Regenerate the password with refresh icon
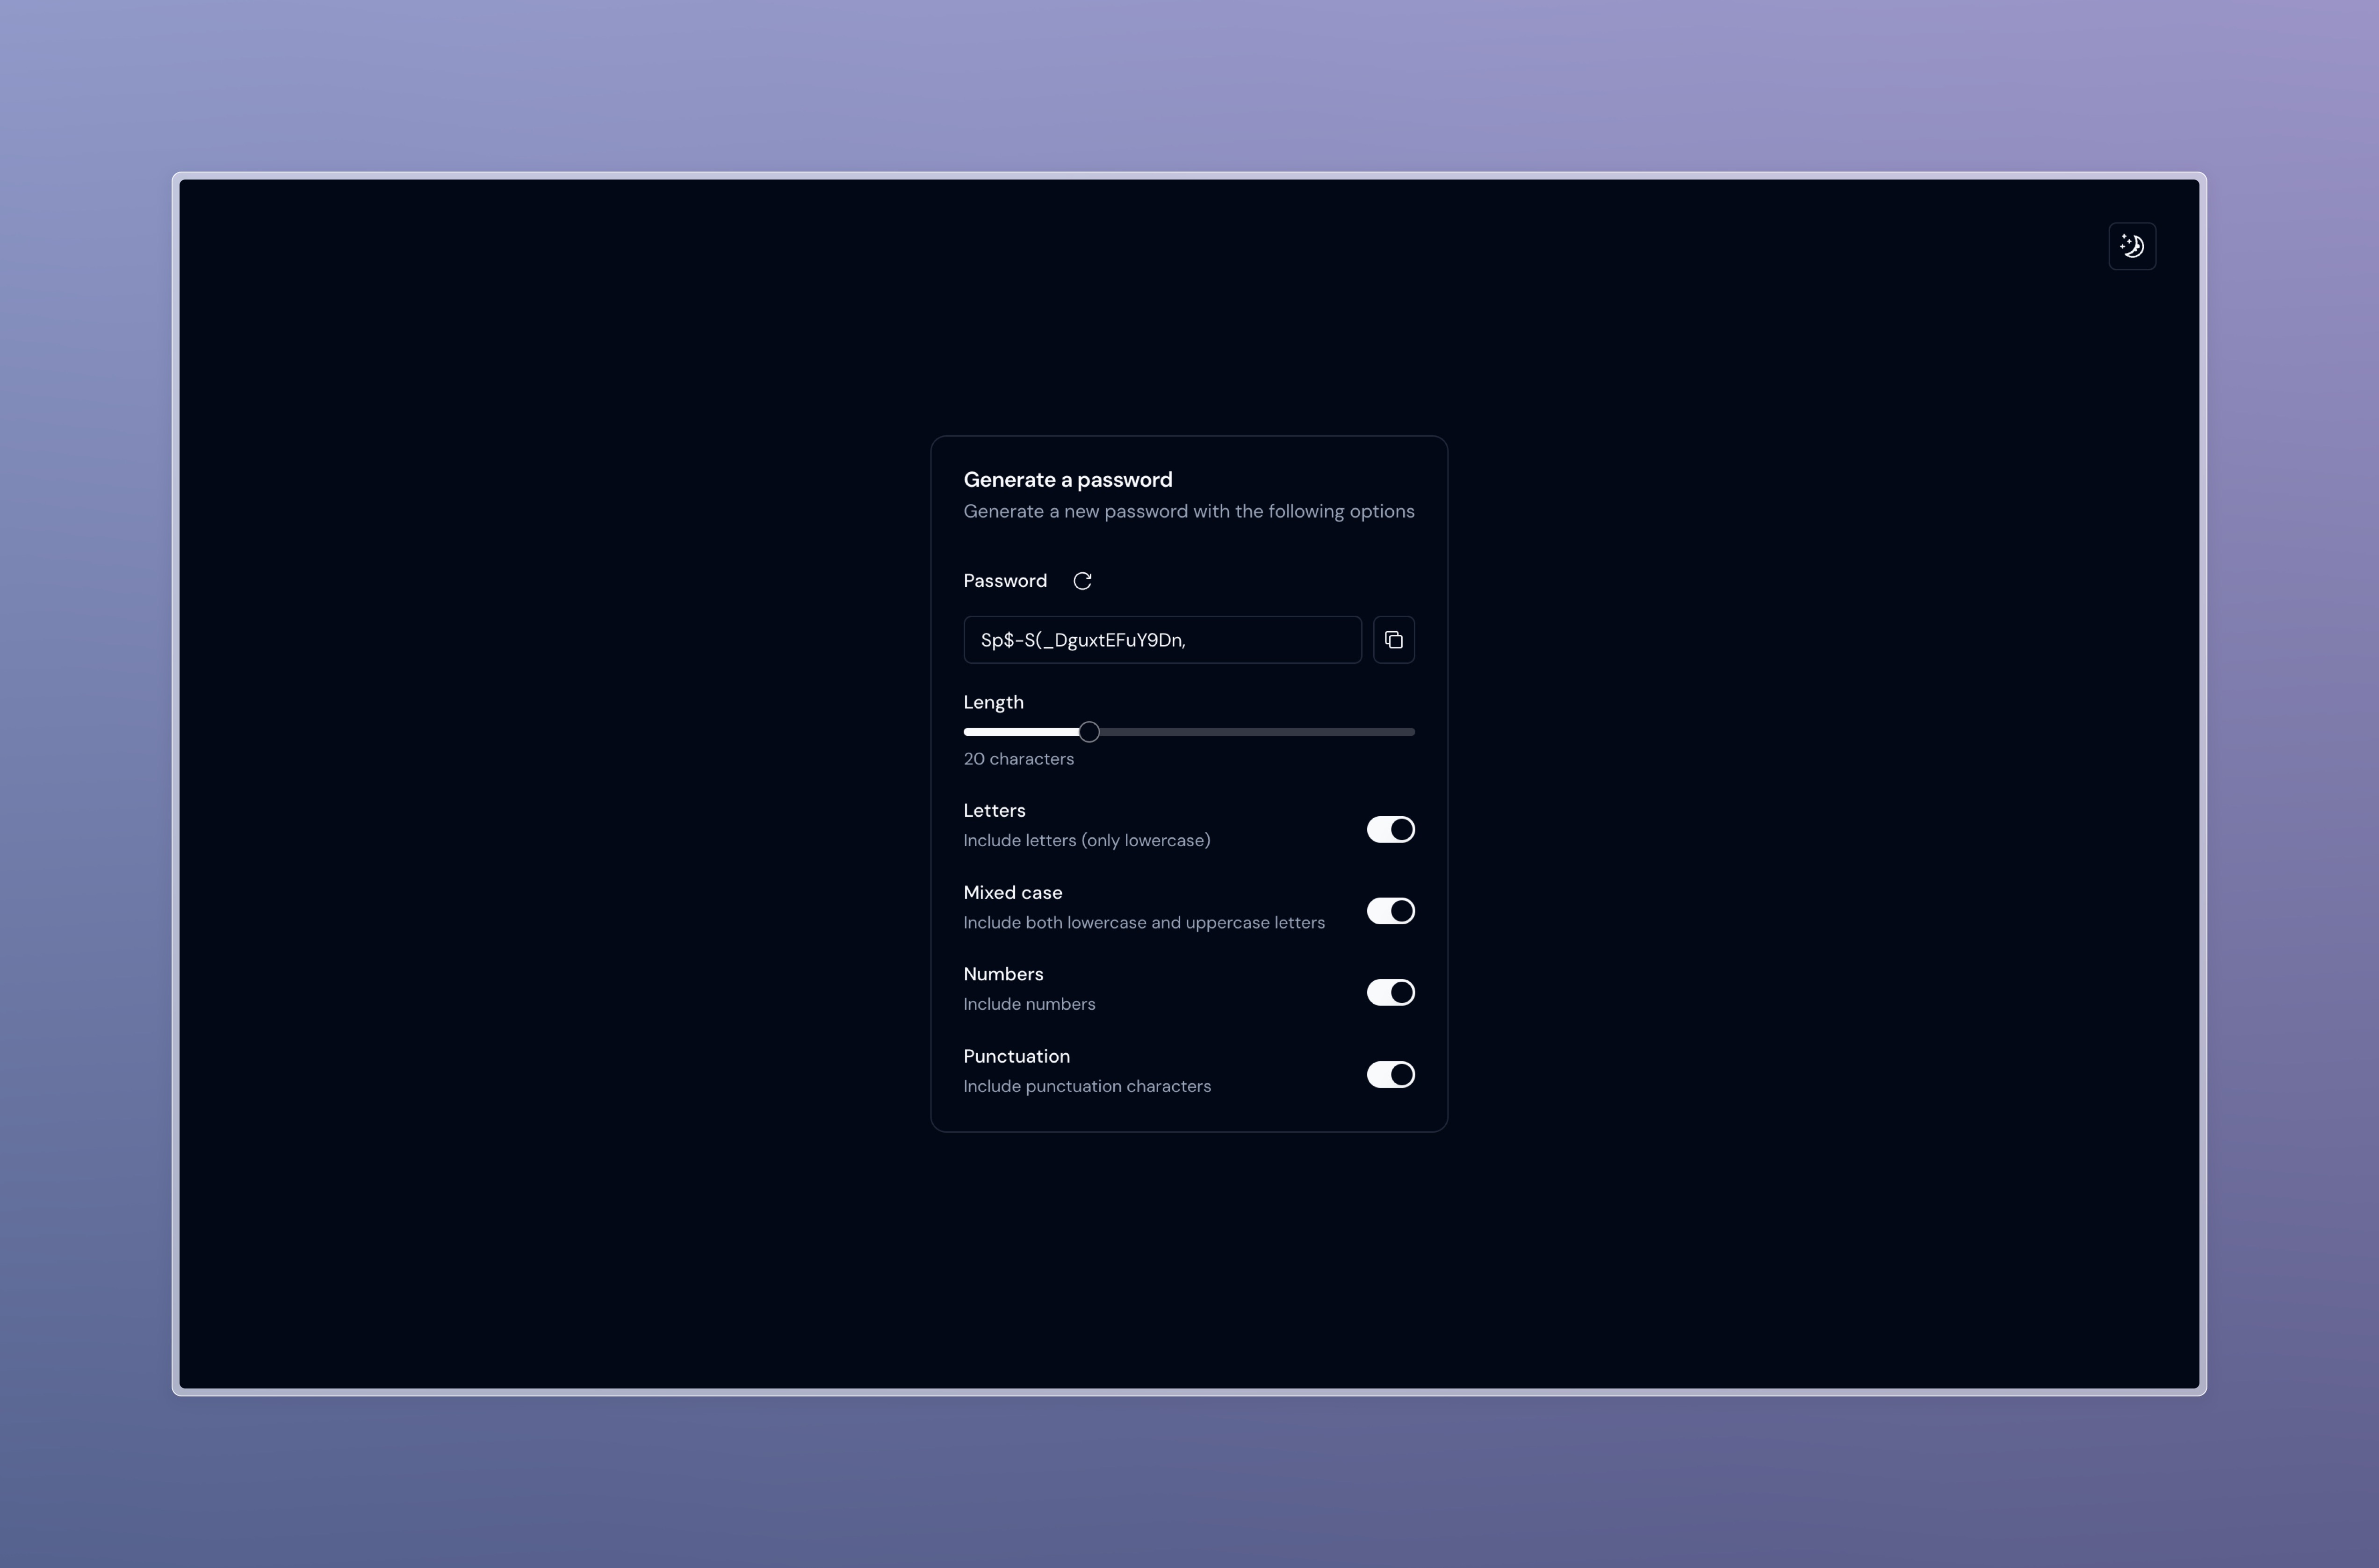 point(1082,581)
